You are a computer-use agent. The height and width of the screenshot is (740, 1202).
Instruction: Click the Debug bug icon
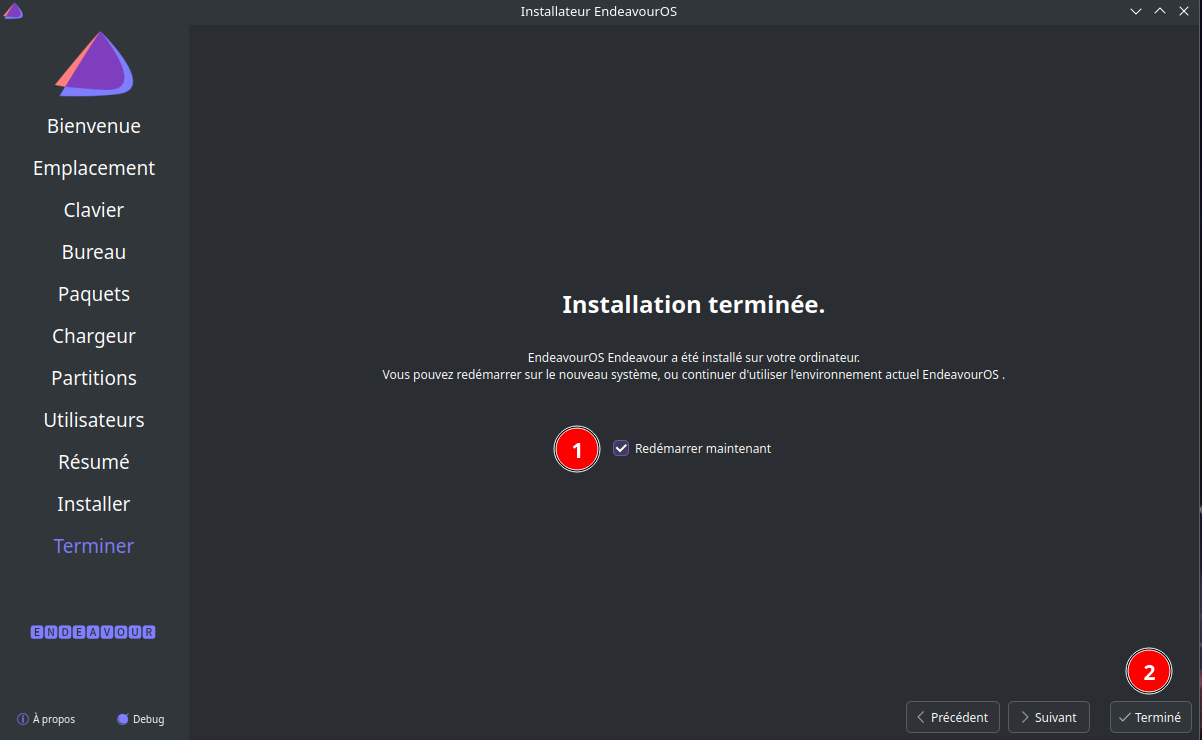(123, 719)
